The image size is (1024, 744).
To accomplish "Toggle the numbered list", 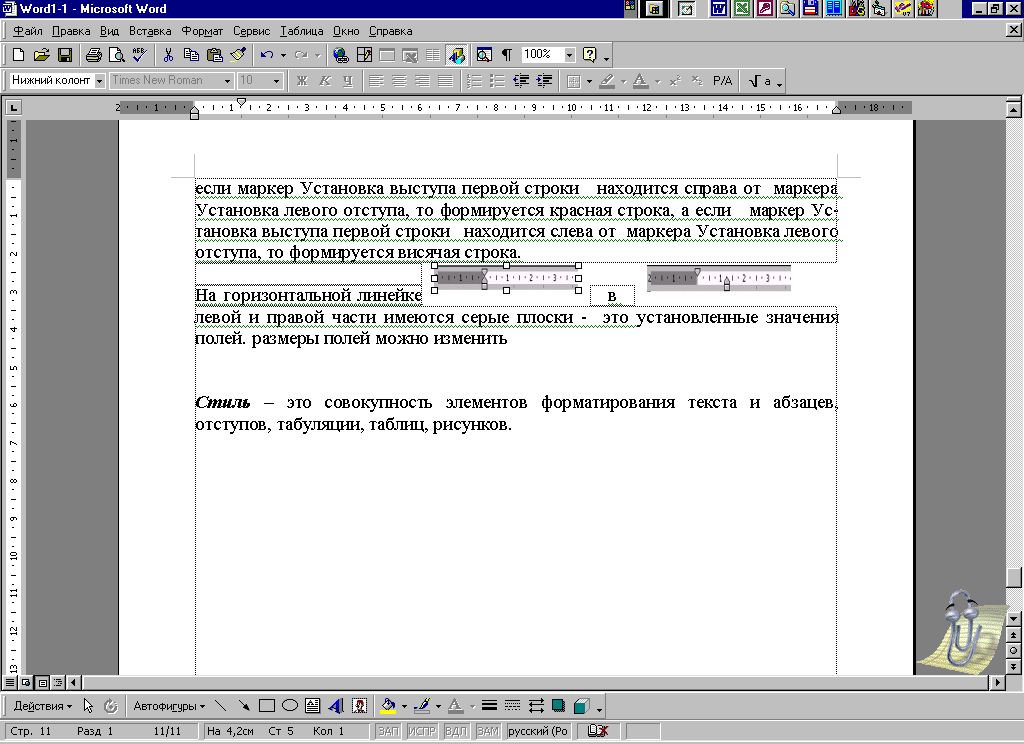I will click(x=475, y=81).
